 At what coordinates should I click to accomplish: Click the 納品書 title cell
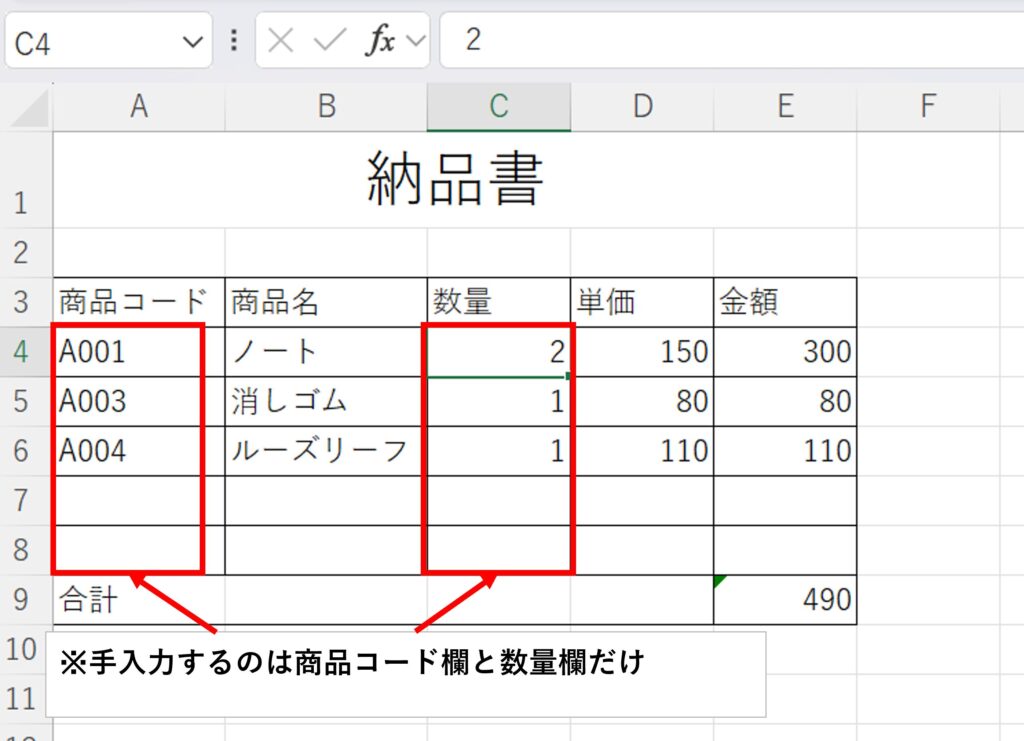click(455, 180)
